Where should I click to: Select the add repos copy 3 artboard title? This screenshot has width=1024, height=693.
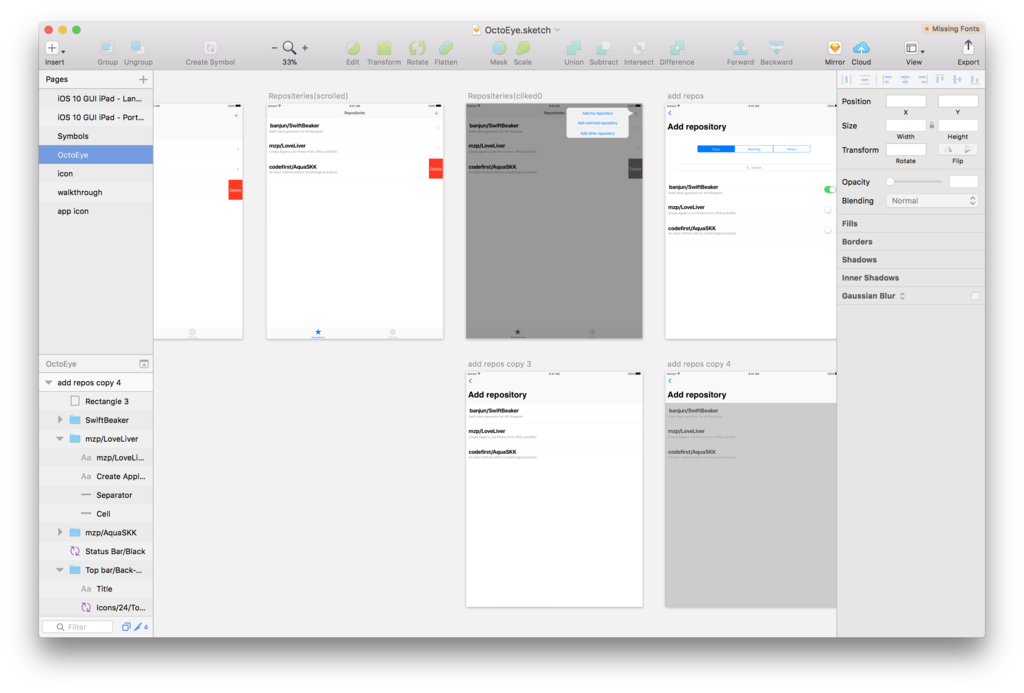pos(500,364)
